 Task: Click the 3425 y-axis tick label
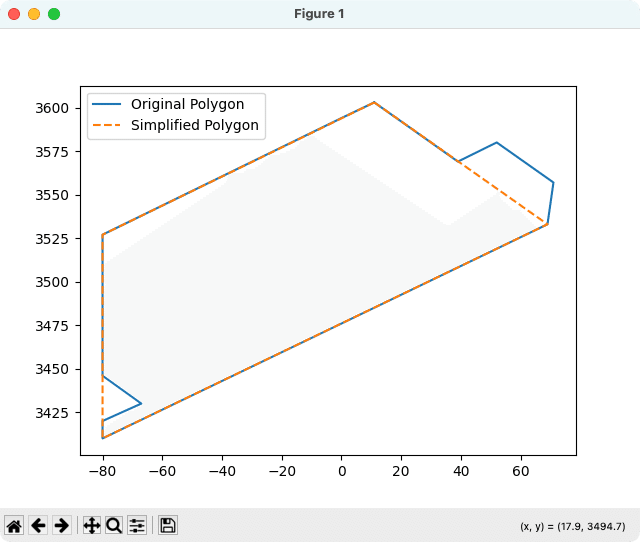[x=52, y=413]
